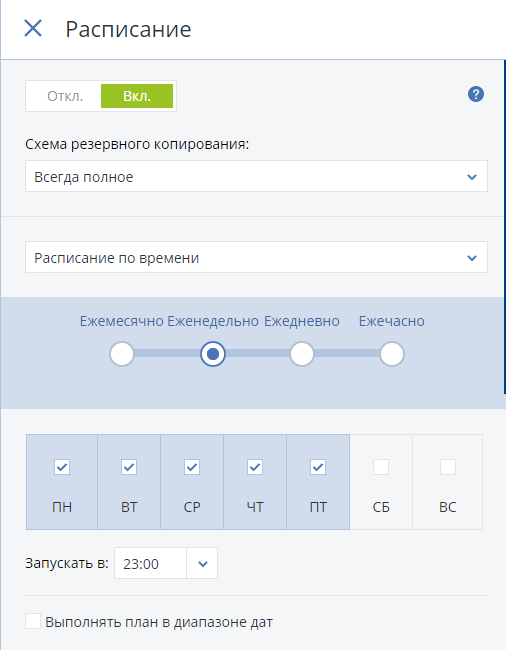The image size is (506, 650).
Task: Toggle the СР day checkbox
Action: pos(192,467)
